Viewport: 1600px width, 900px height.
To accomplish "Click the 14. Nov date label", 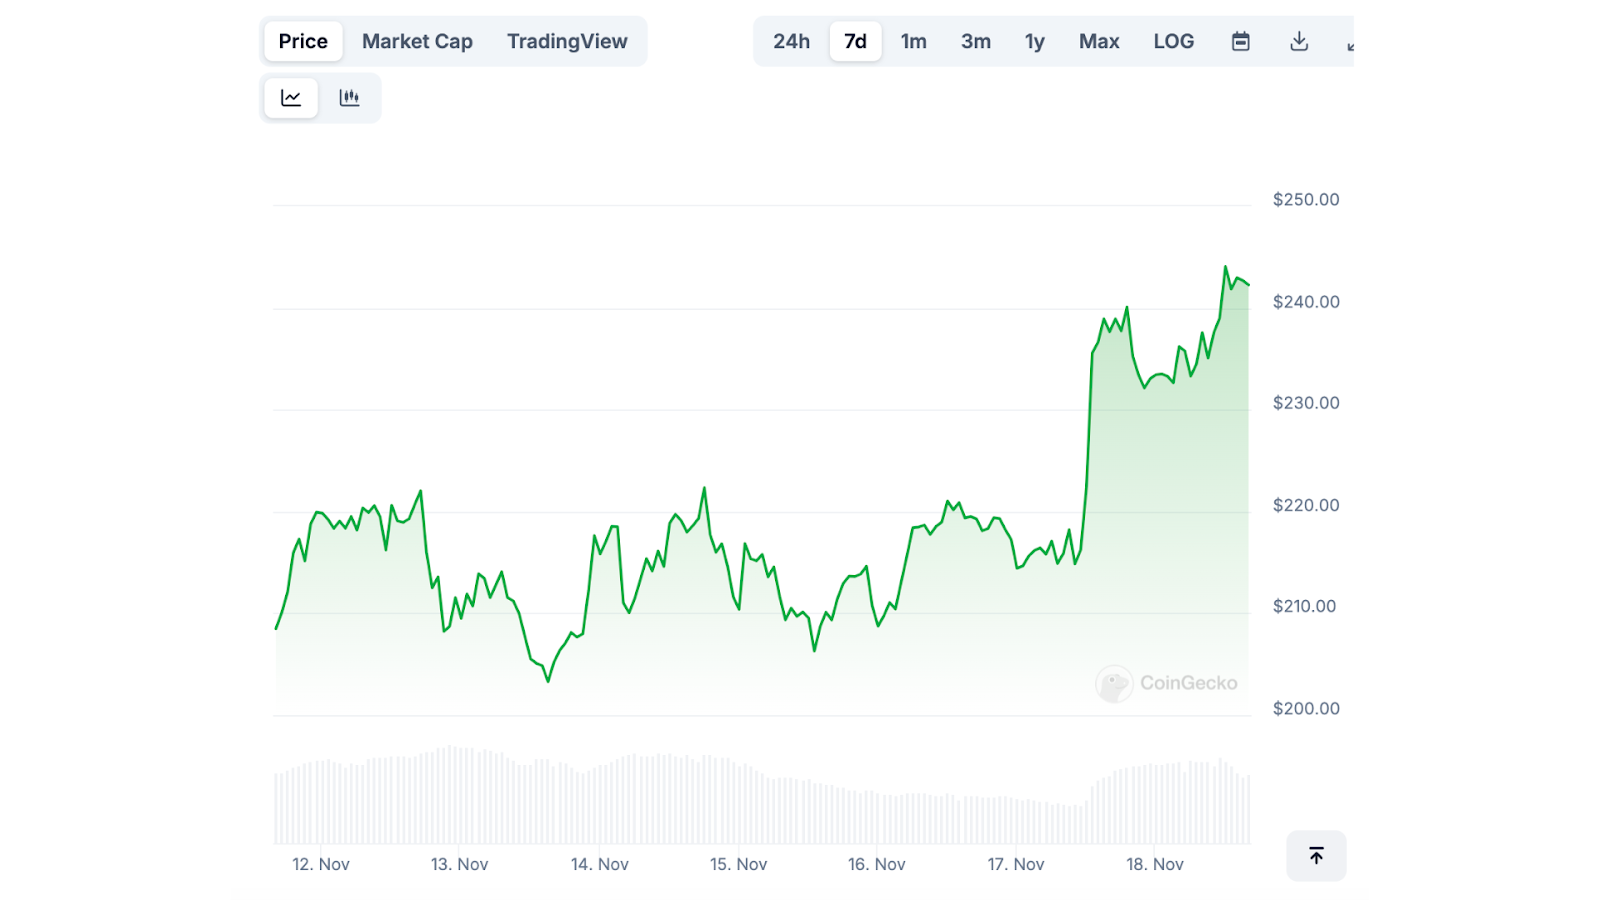I will 600,864.
